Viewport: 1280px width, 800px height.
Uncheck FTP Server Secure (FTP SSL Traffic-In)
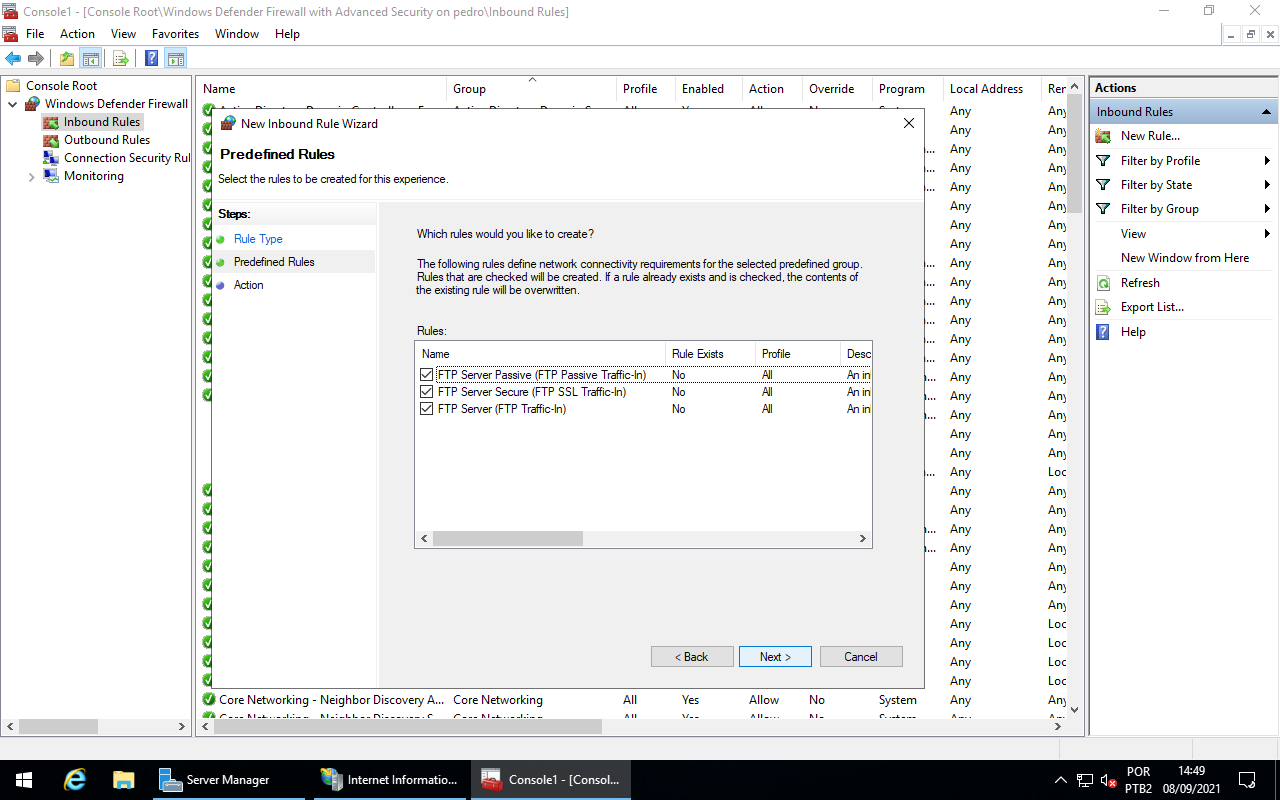coord(426,391)
